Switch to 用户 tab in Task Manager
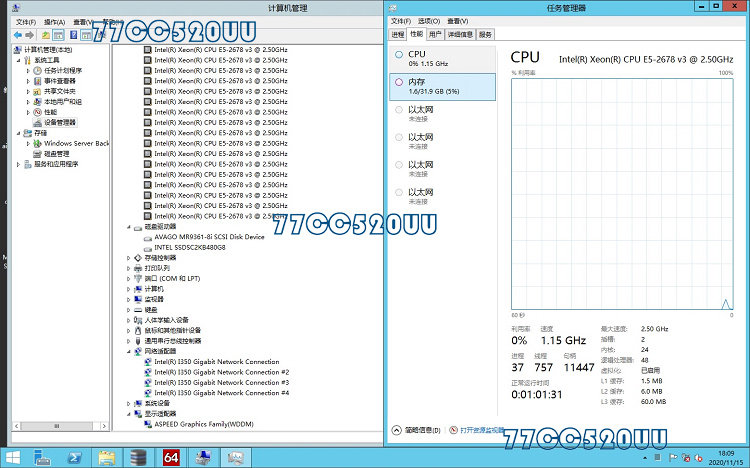This screenshot has width=750, height=468. (x=435, y=34)
